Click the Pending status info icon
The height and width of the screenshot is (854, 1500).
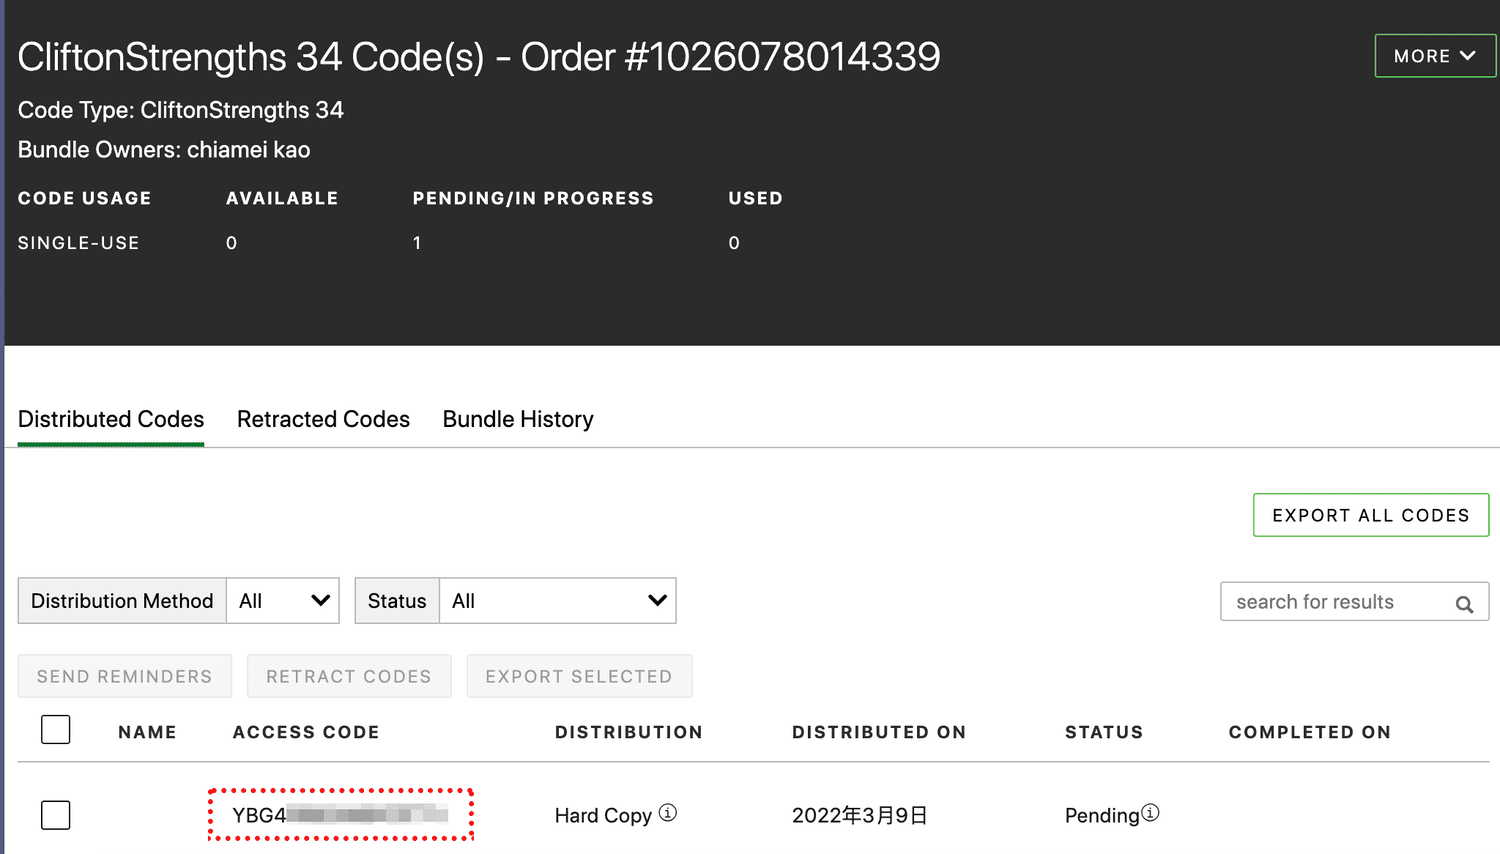pyautogui.click(x=1151, y=813)
